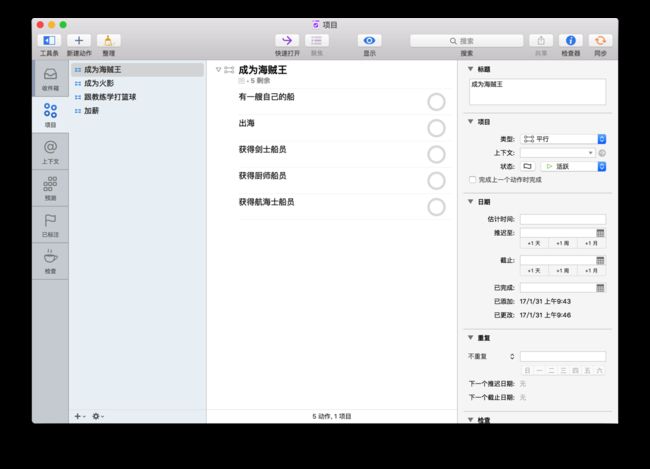Image resolution: width=650 pixels, height=469 pixels.
Task: Open the calendar picker for 截止
Action: (x=600, y=260)
